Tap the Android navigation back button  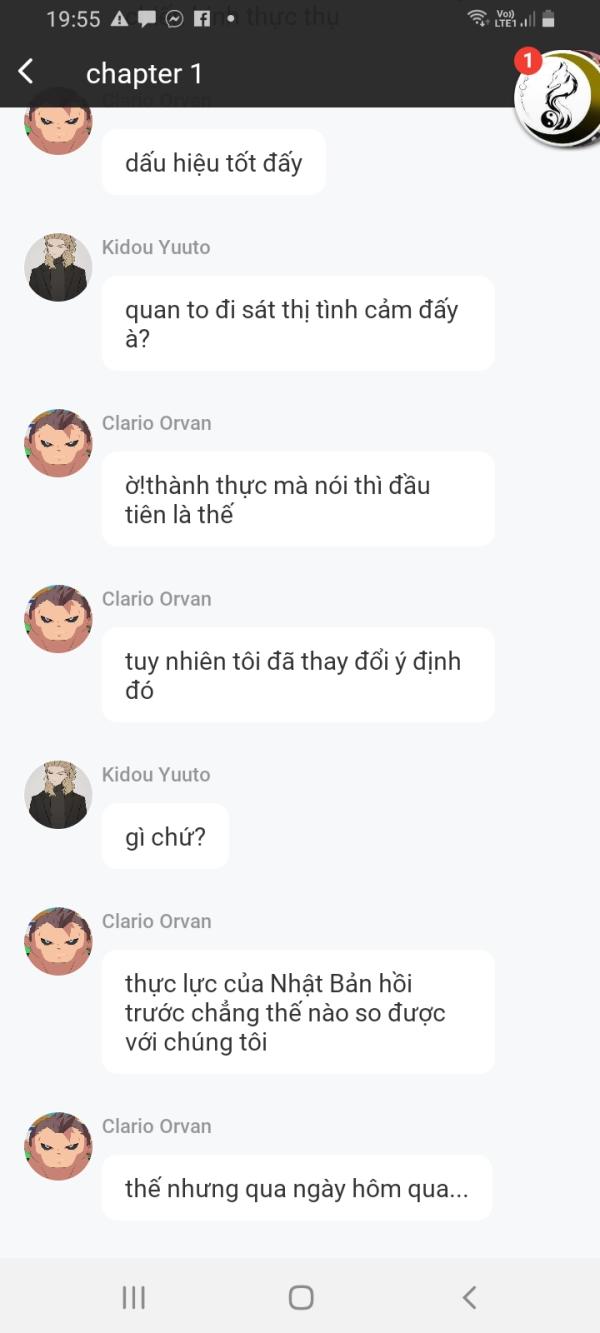469,1297
